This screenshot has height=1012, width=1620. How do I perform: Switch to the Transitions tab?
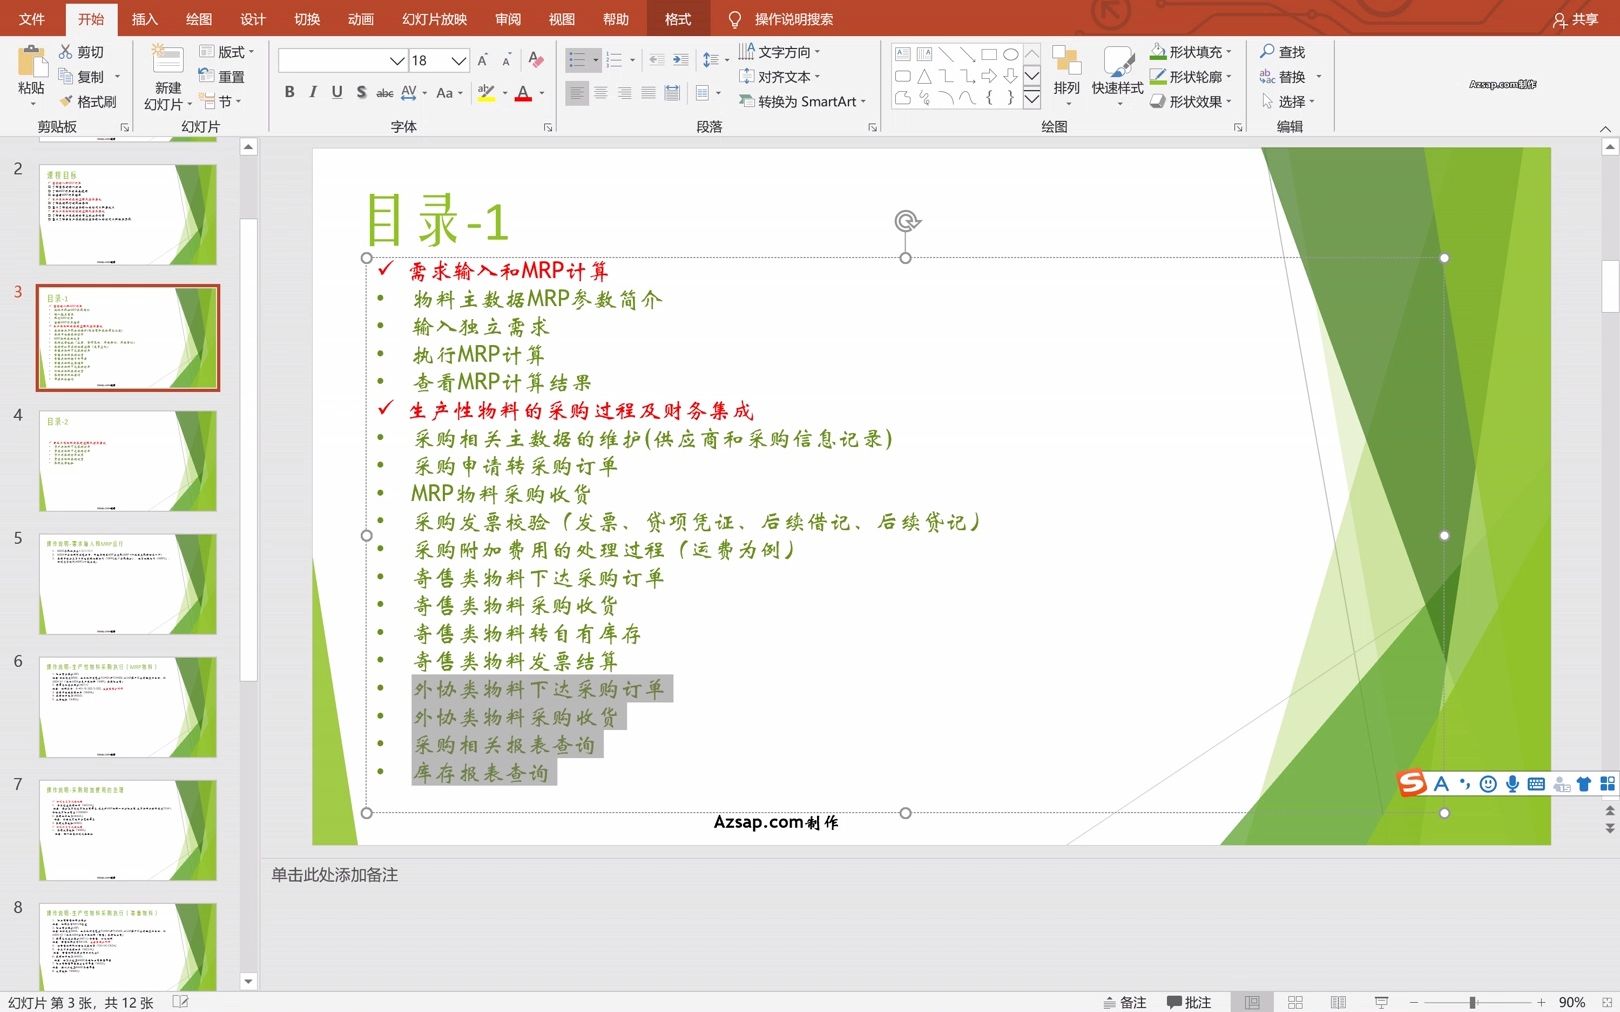pos(307,19)
